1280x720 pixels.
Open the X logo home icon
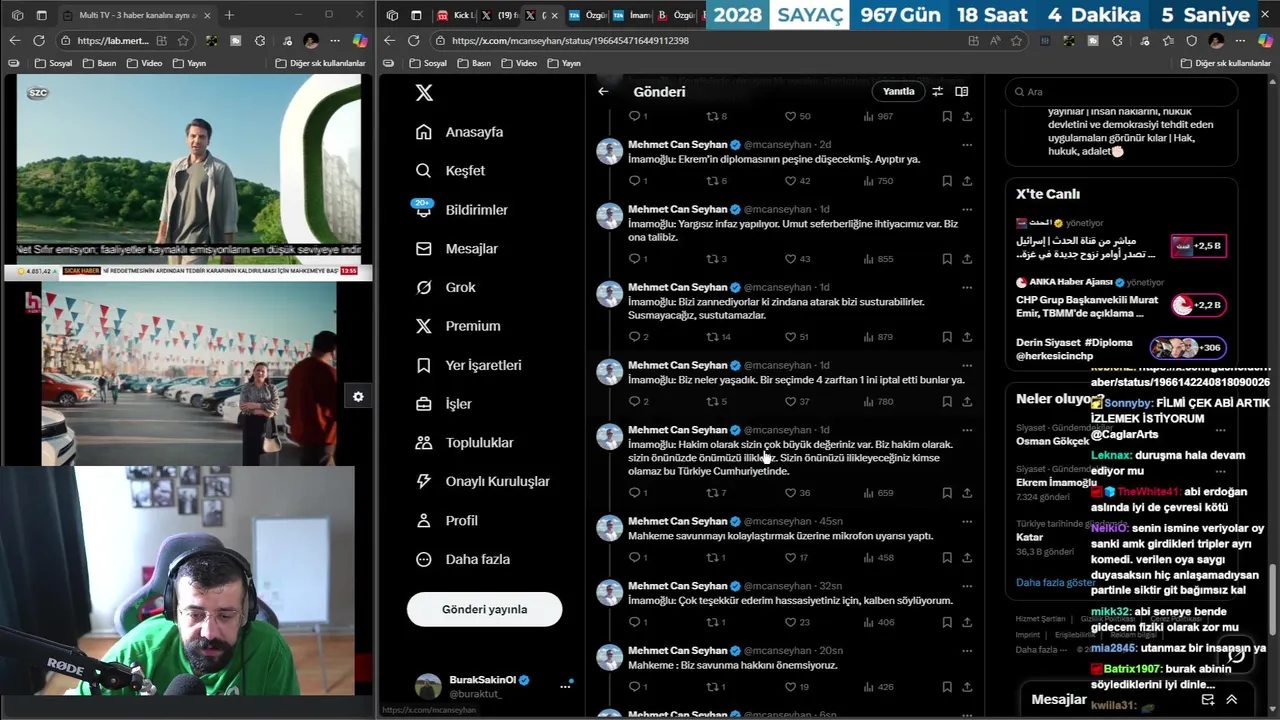click(x=424, y=92)
